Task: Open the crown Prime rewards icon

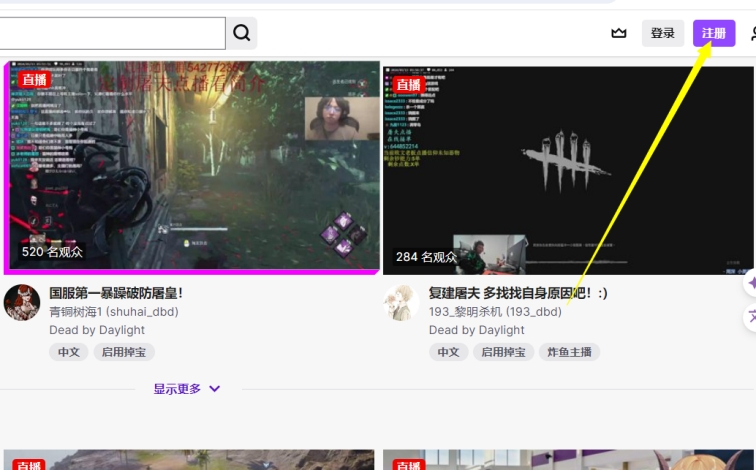Action: pyautogui.click(x=619, y=33)
